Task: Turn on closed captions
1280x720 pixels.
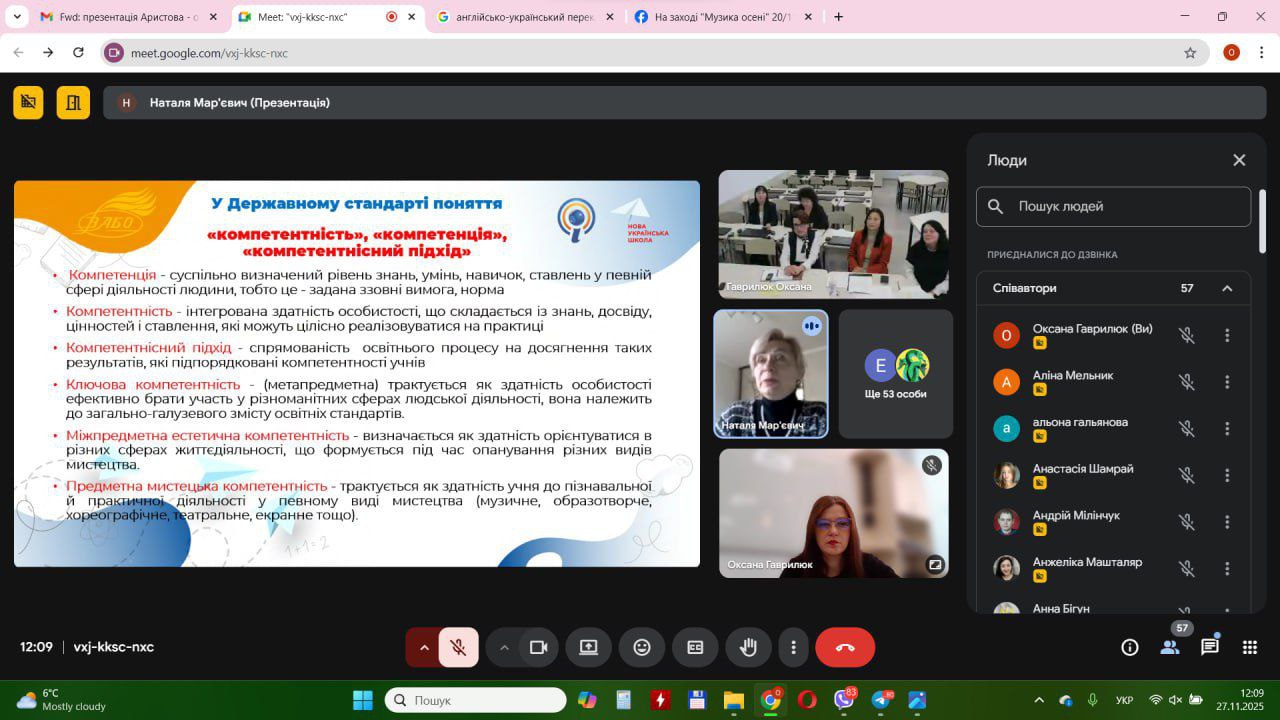Action: point(695,647)
